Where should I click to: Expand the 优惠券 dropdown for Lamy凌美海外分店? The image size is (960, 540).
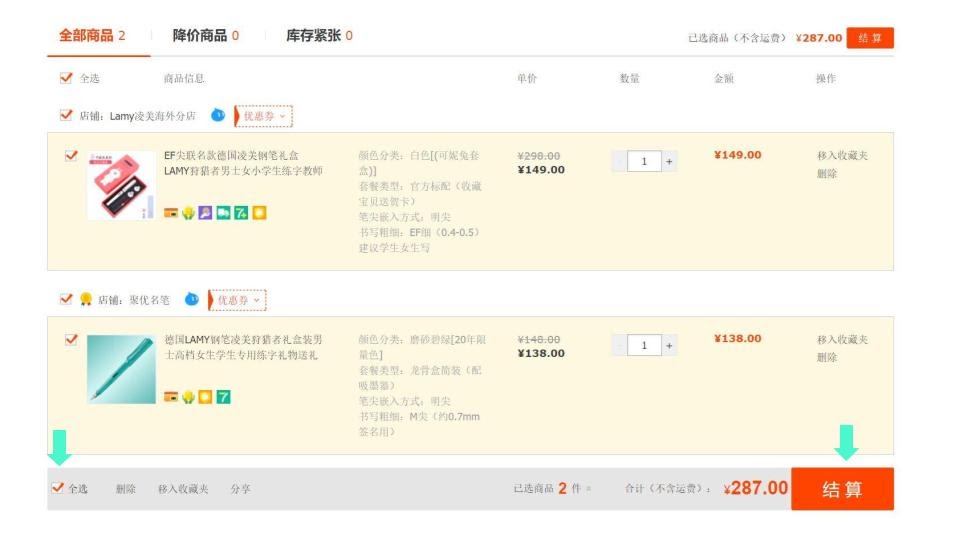click(265, 116)
